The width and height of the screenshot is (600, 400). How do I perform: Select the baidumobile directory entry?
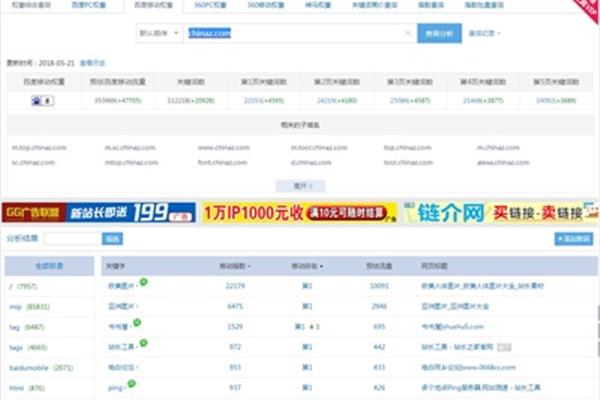tap(41, 368)
